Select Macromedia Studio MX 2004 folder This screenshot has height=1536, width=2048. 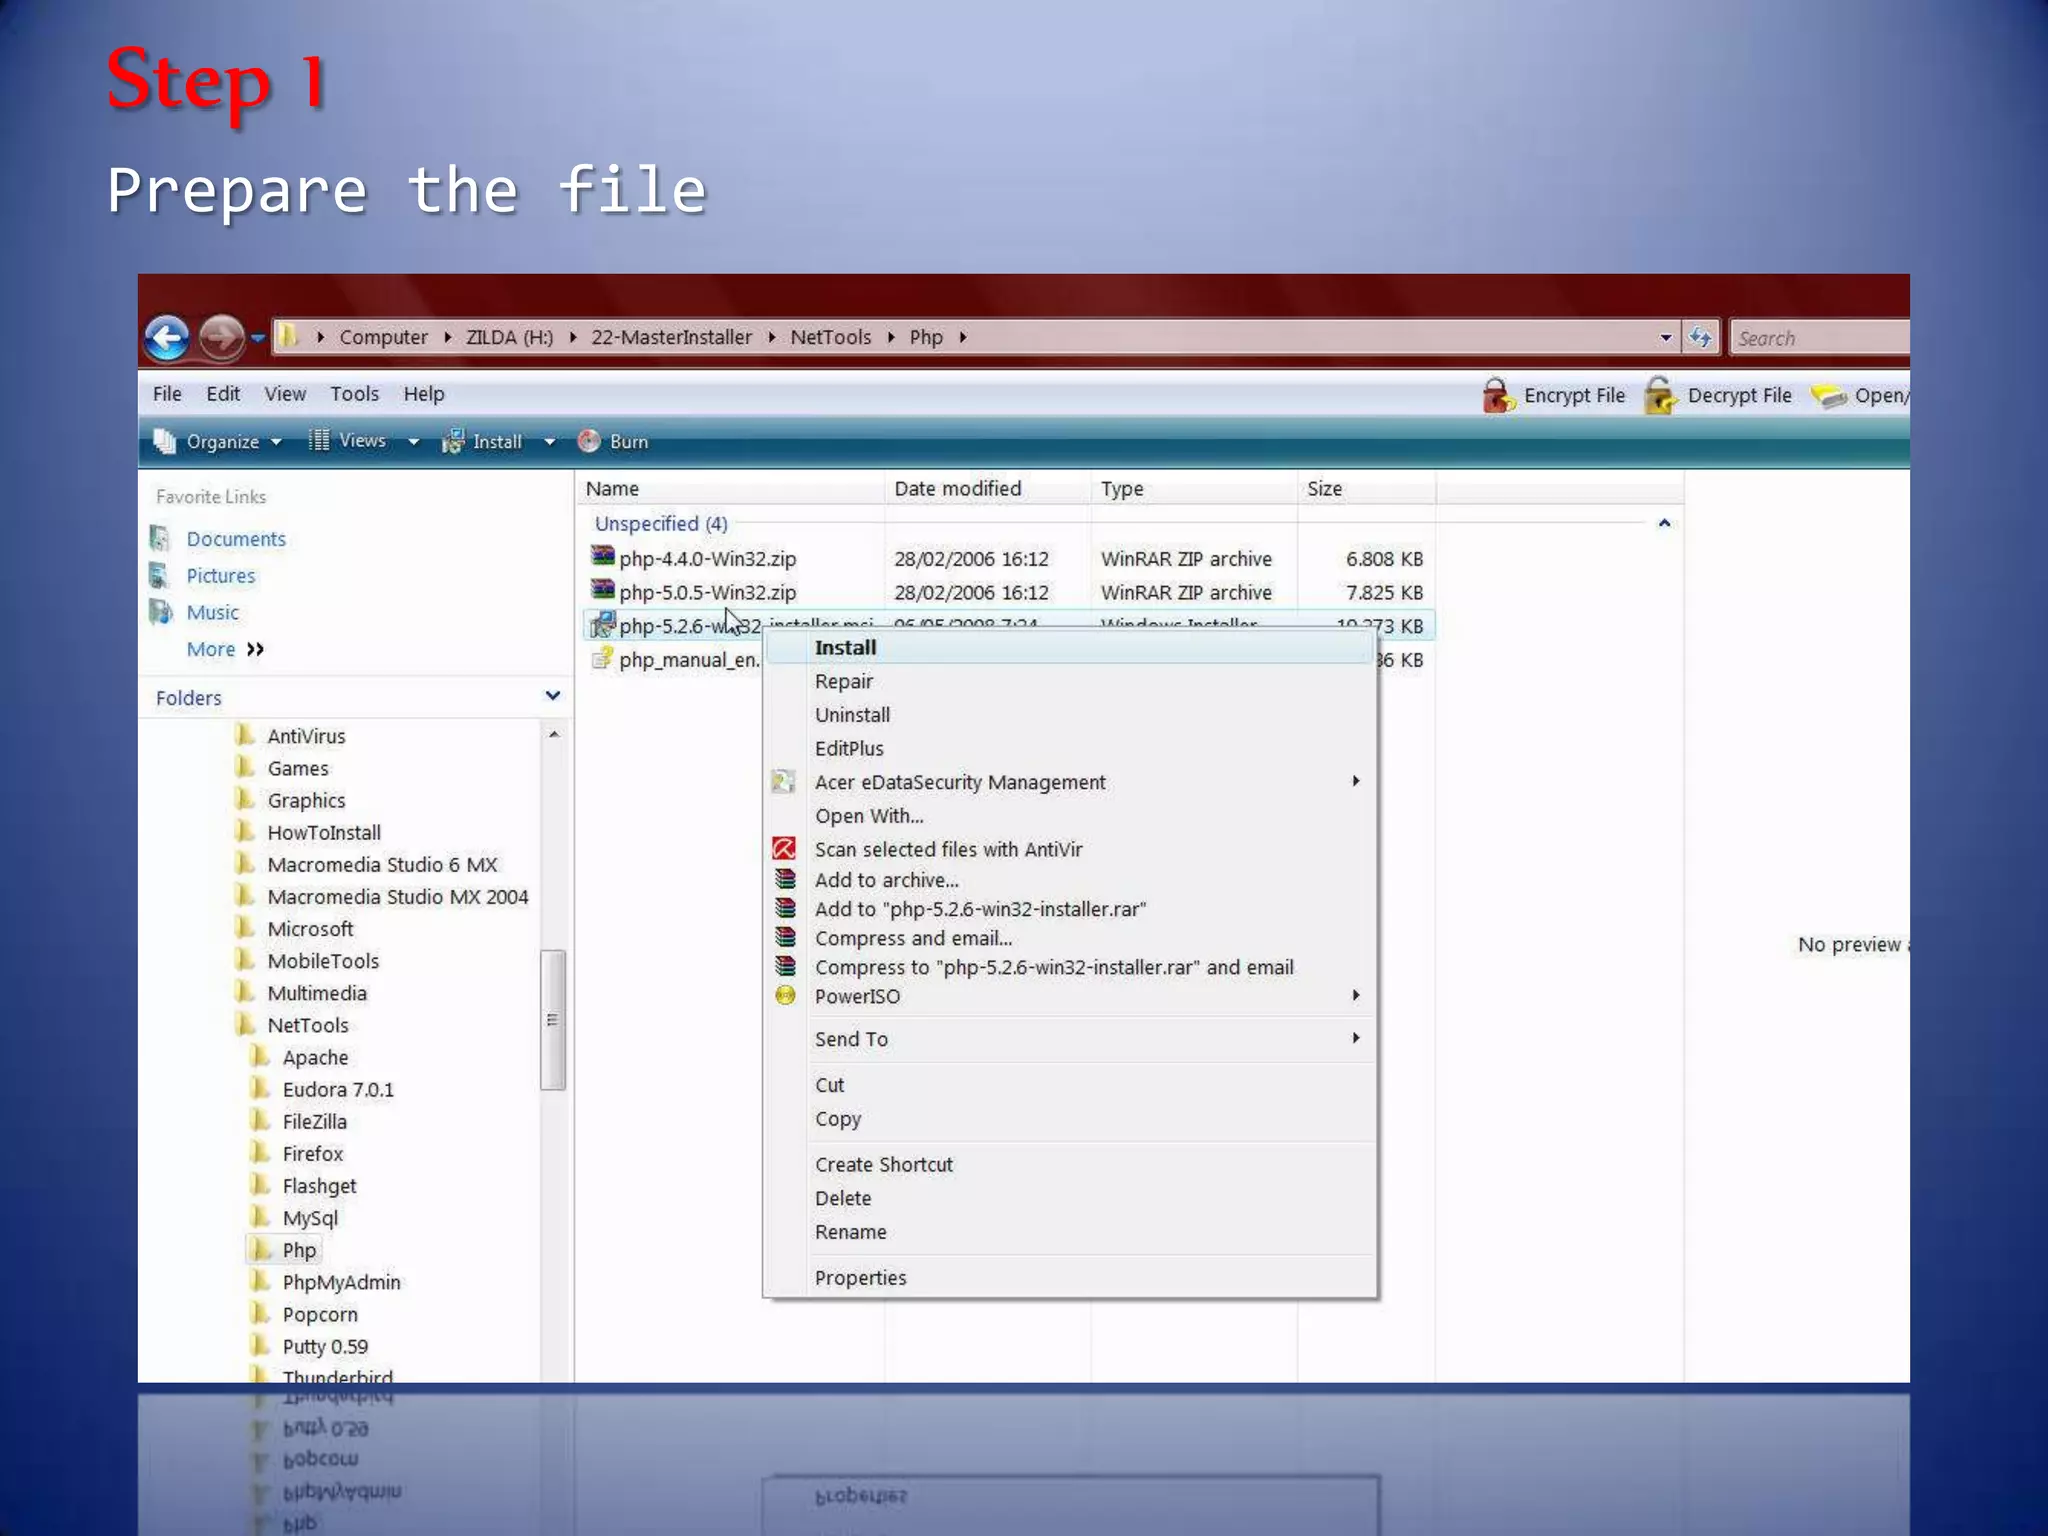click(397, 897)
